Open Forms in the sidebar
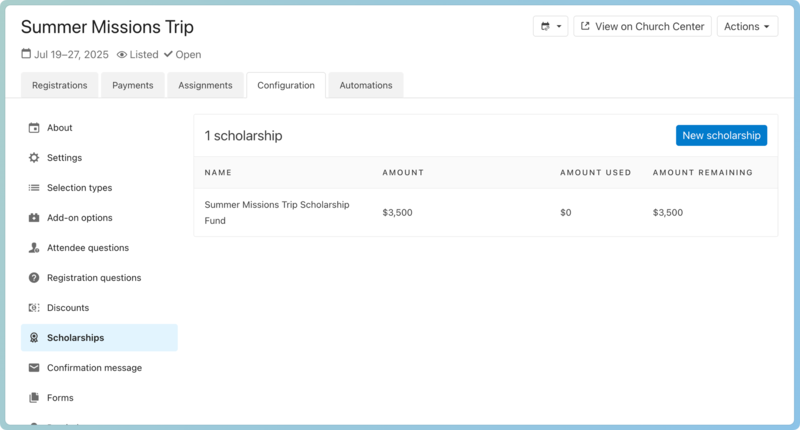The width and height of the screenshot is (800, 430). coord(99,397)
